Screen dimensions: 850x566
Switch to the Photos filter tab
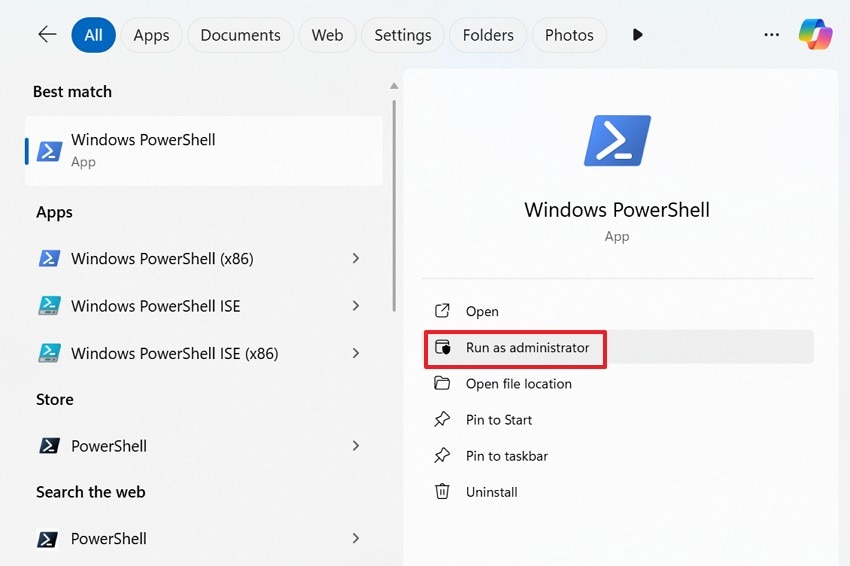[x=569, y=35]
